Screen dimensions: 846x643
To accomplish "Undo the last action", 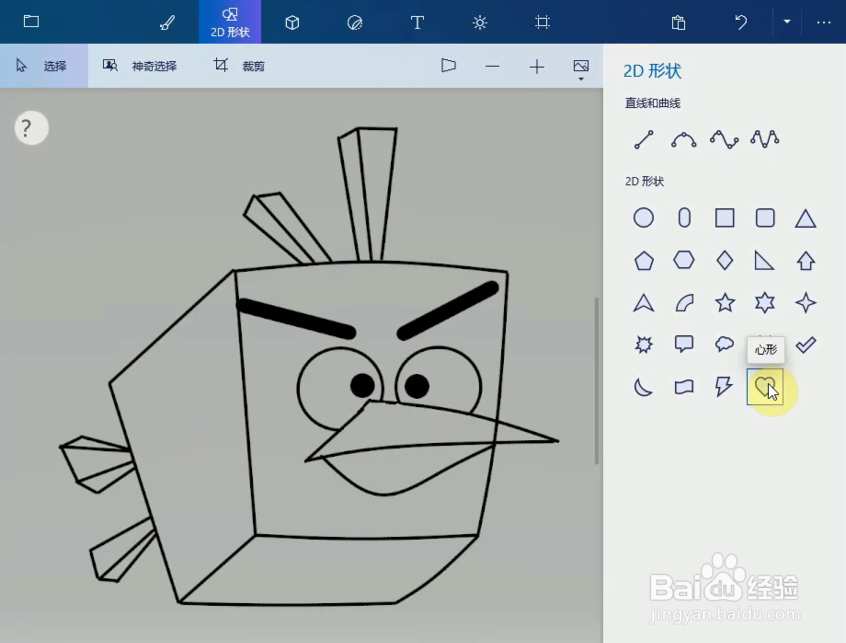I will (x=738, y=22).
